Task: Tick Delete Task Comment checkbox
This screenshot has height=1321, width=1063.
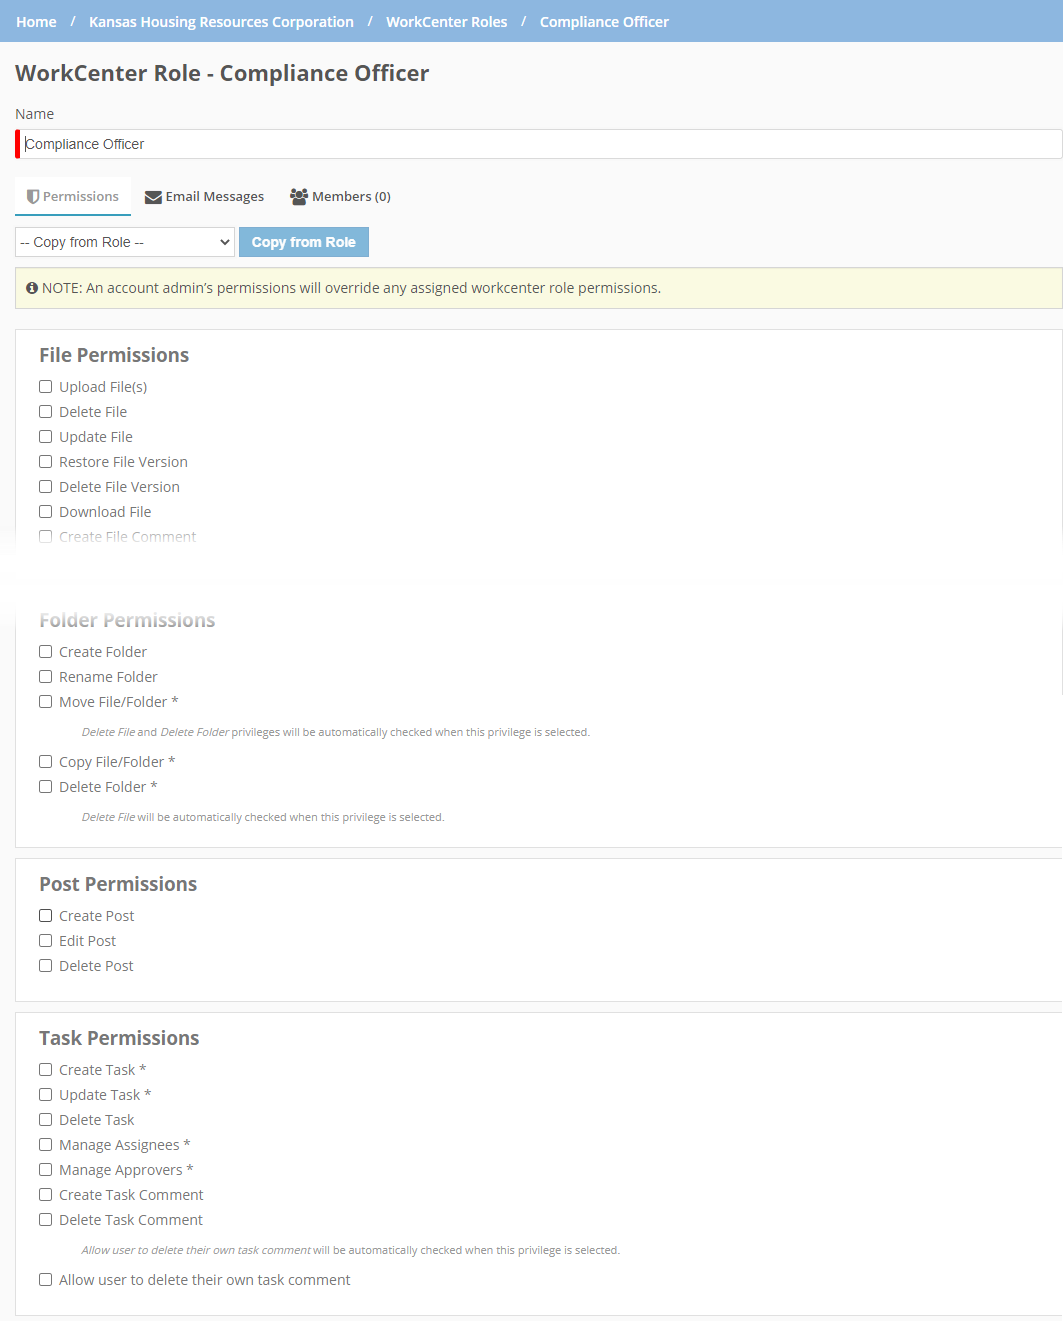Action: (x=46, y=1220)
